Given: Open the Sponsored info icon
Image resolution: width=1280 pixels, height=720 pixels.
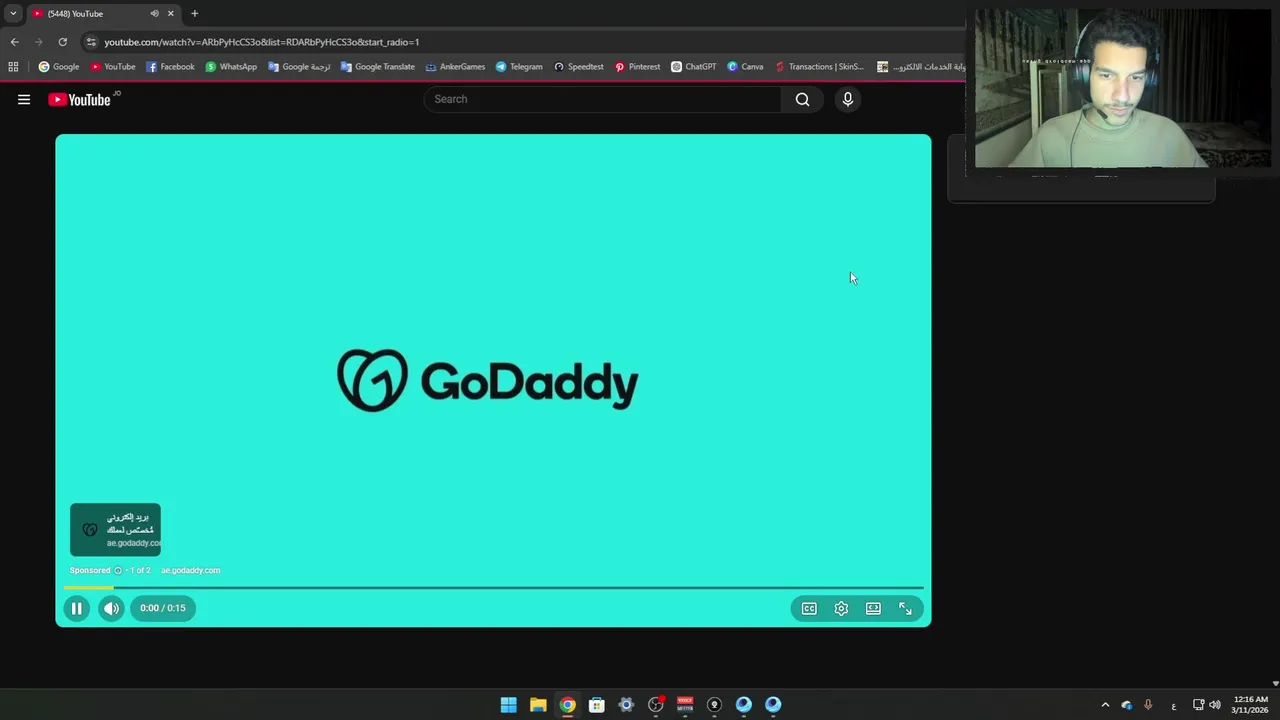Looking at the screenshot, I should click(x=118, y=570).
